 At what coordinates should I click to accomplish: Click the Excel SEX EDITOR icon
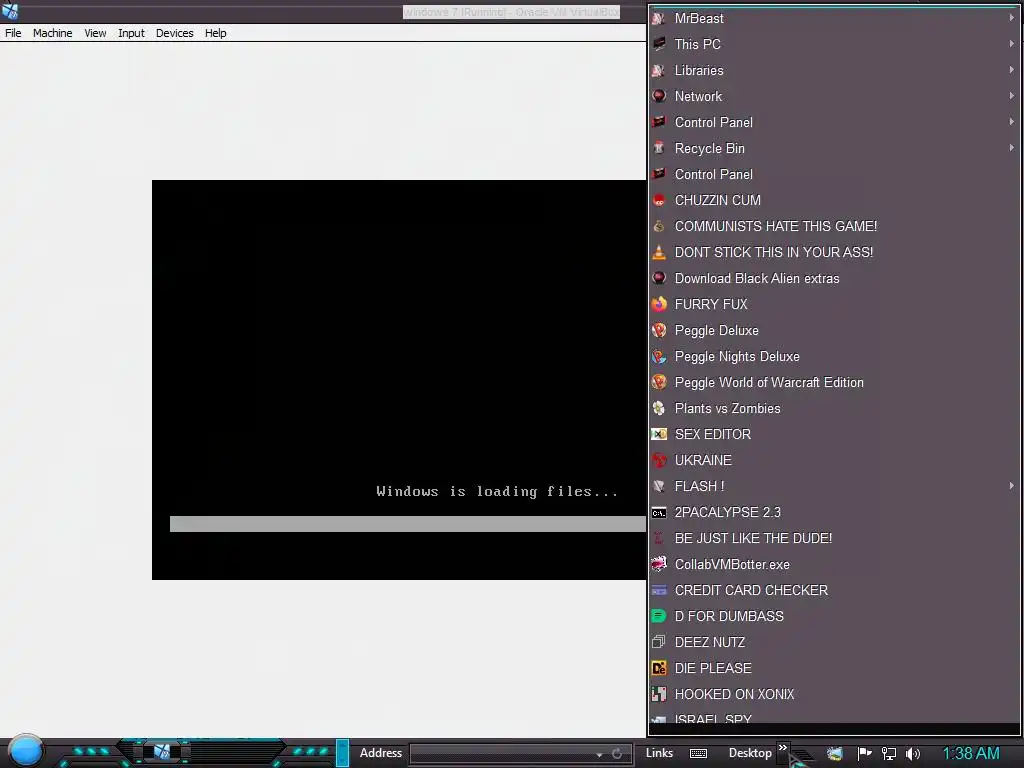pyautogui.click(x=659, y=434)
